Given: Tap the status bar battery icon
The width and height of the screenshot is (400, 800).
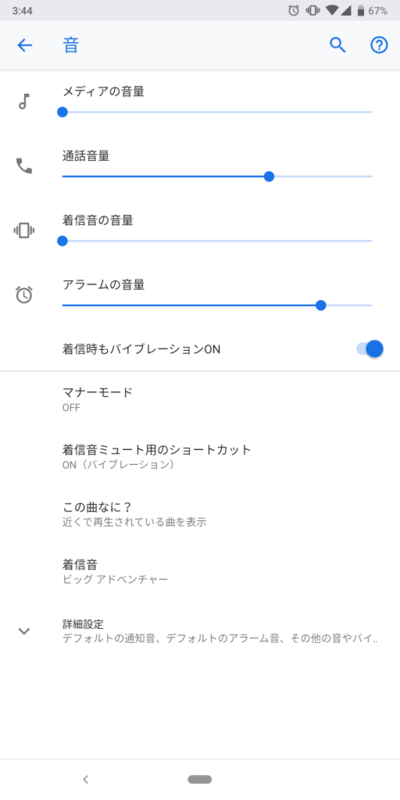Looking at the screenshot, I should 361,10.
